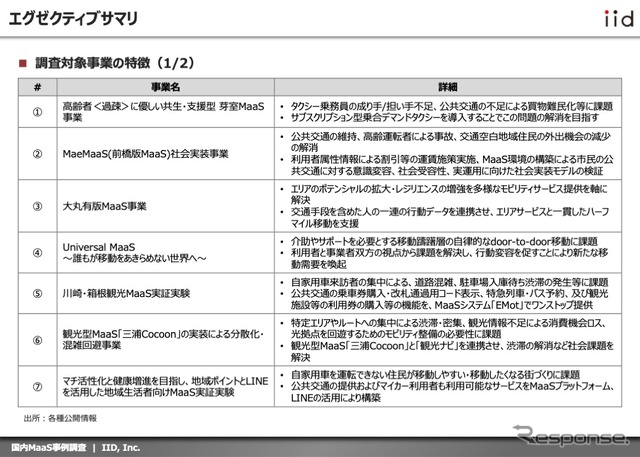The width and height of the screenshot is (640, 457).
Task: Click row number ⑤ cell
Action: pyautogui.click(x=38, y=293)
